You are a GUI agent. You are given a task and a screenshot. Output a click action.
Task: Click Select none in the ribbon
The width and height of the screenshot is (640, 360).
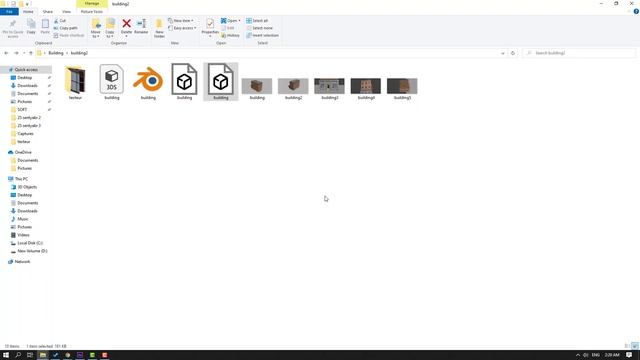(x=259, y=28)
